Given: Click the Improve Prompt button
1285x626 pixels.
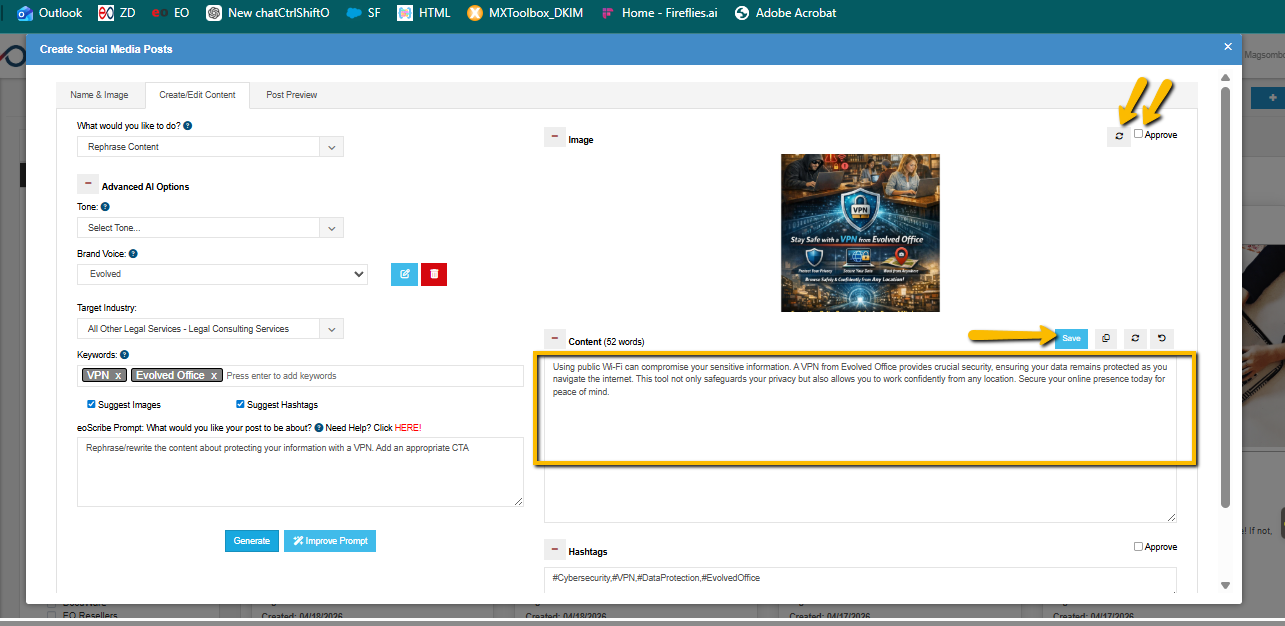Looking at the screenshot, I should click(x=330, y=540).
